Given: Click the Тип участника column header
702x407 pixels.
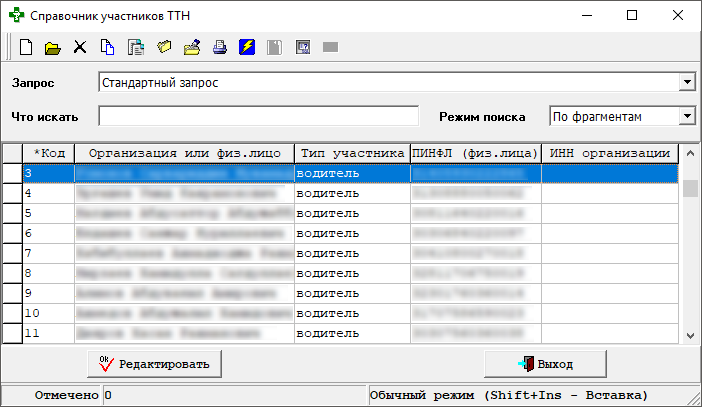Looking at the screenshot, I should coord(352,154).
